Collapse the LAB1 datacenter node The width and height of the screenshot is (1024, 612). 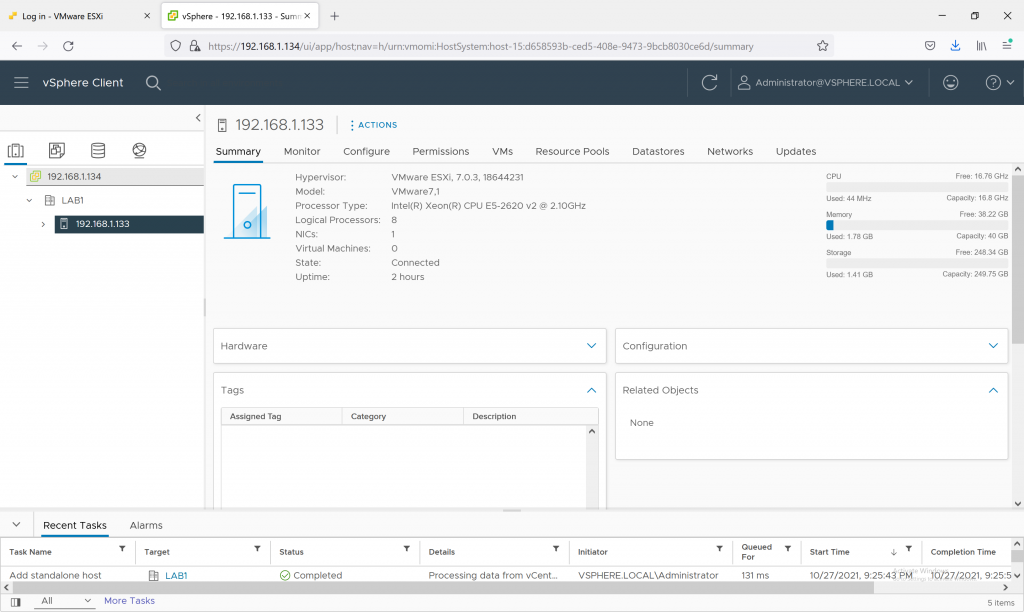tap(29, 201)
